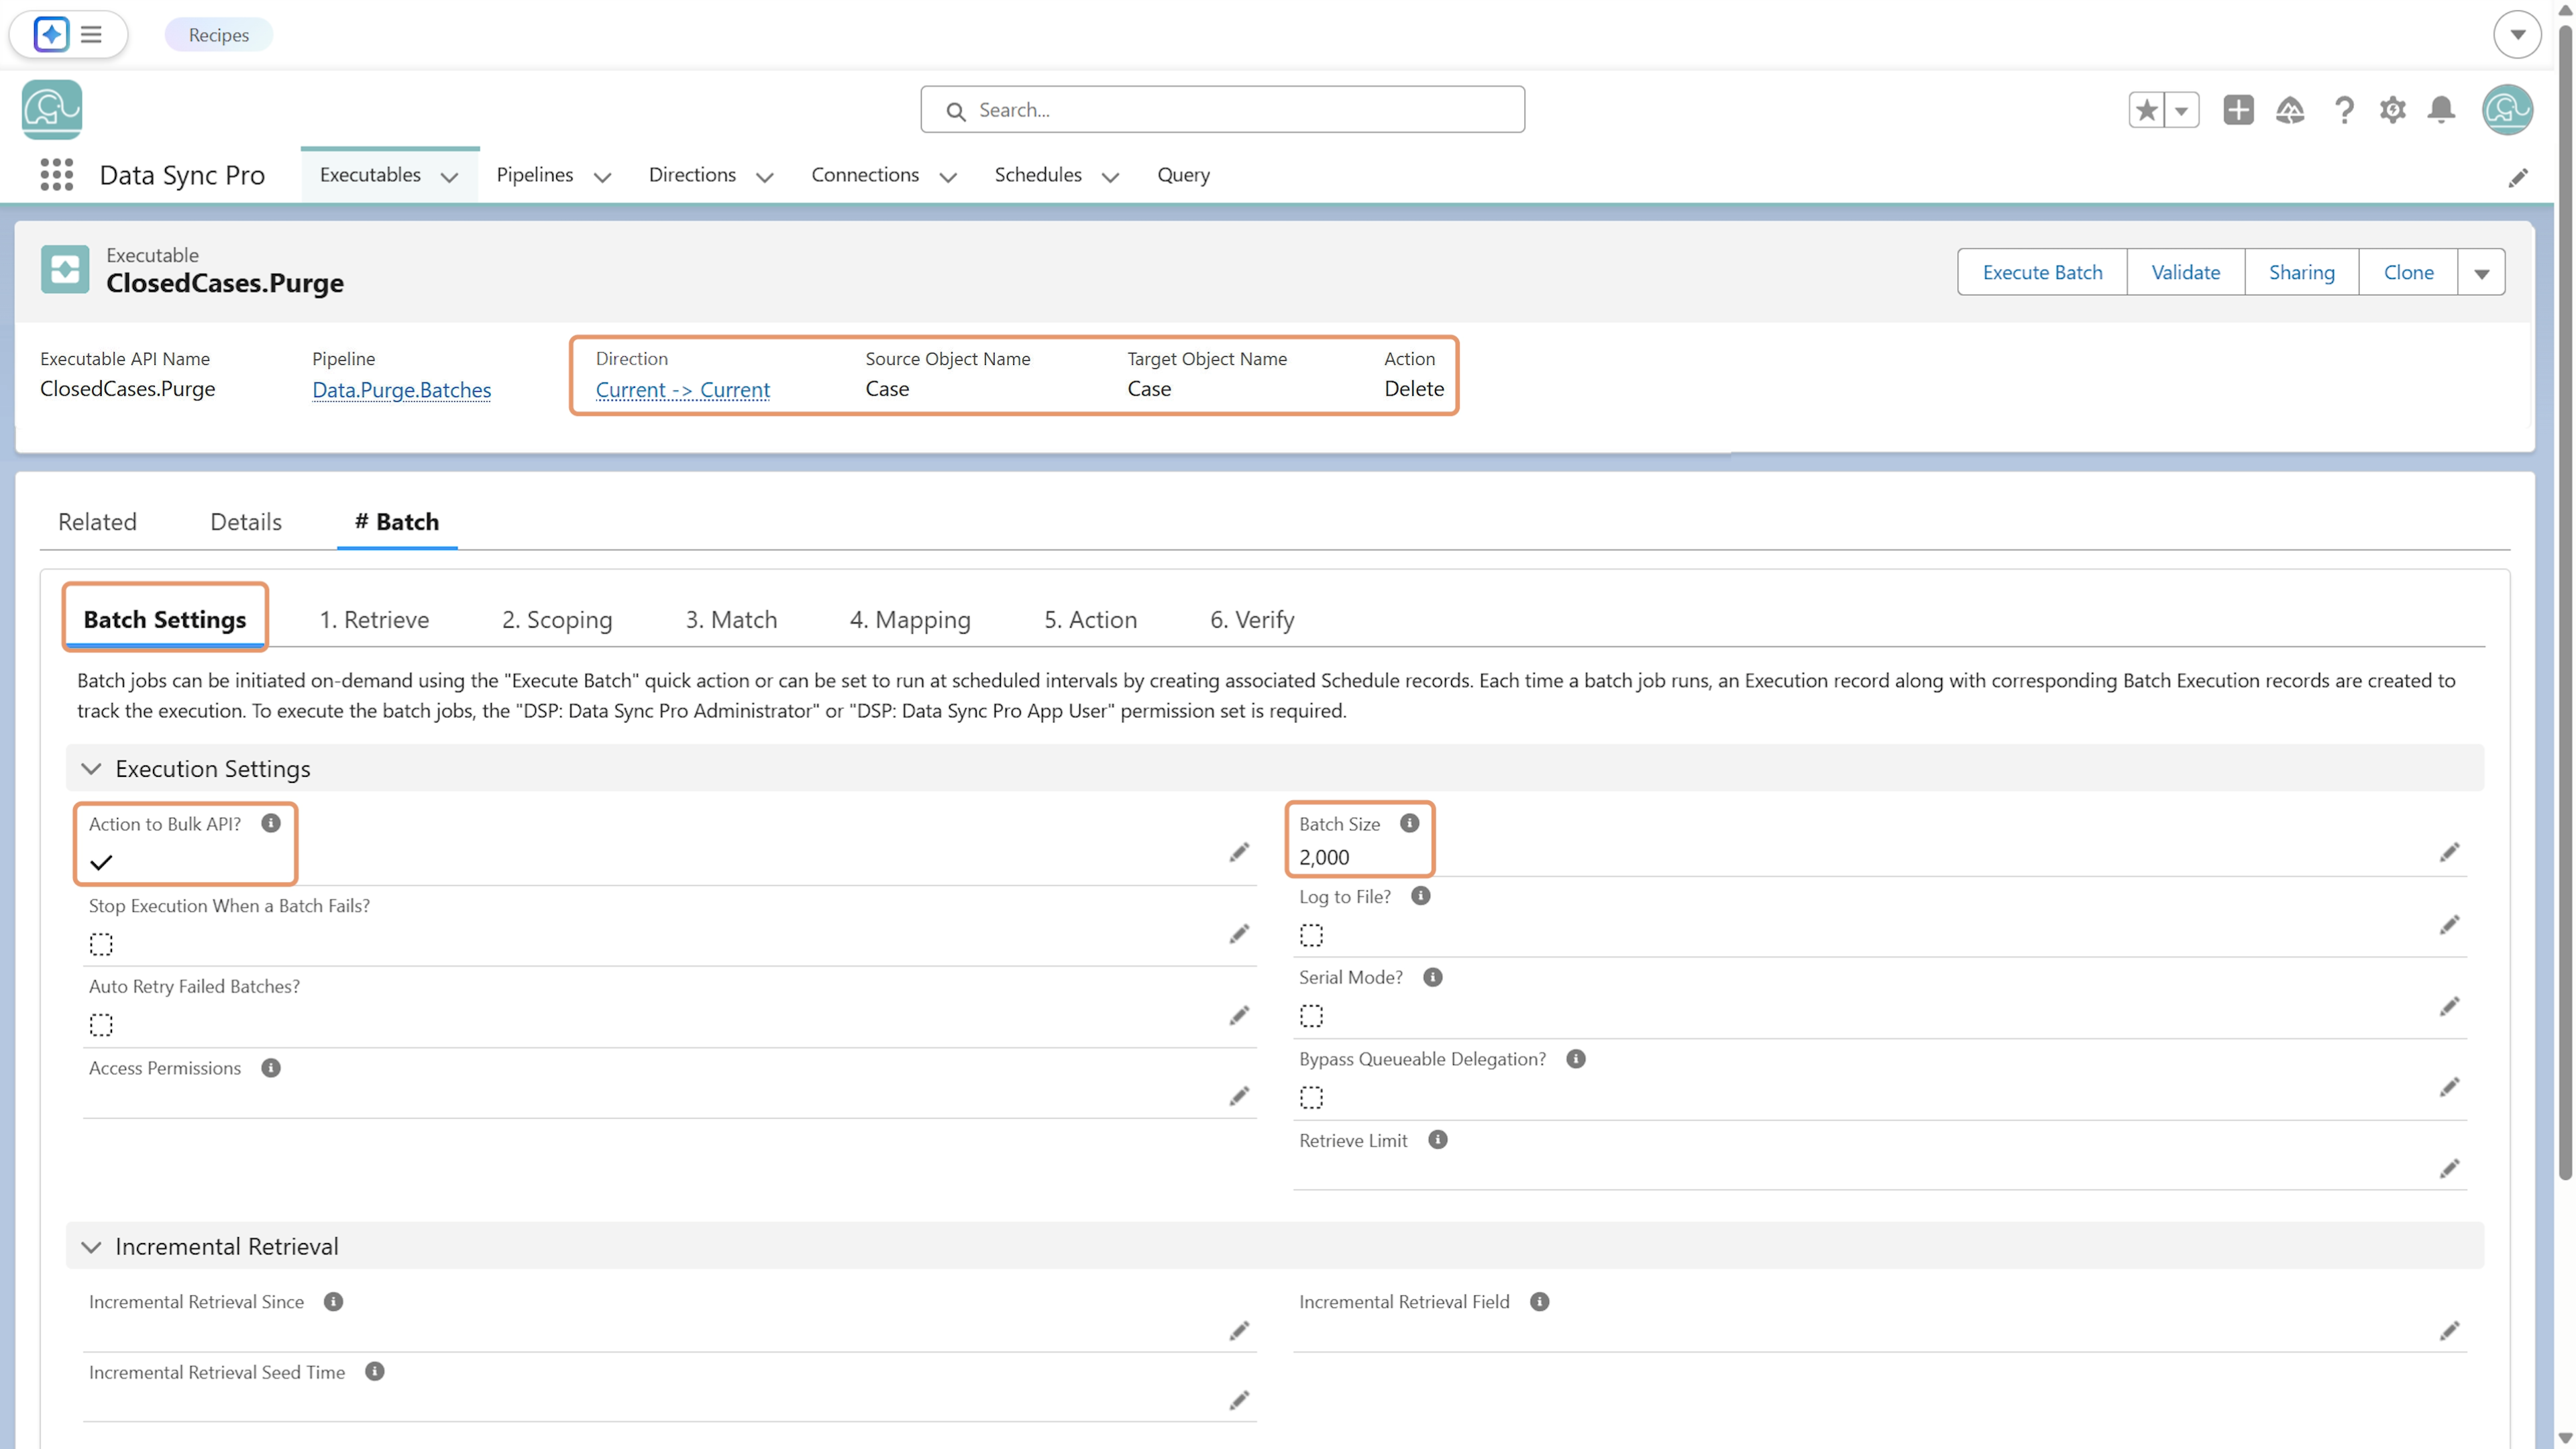Open the Setup gear icon

(2392, 109)
